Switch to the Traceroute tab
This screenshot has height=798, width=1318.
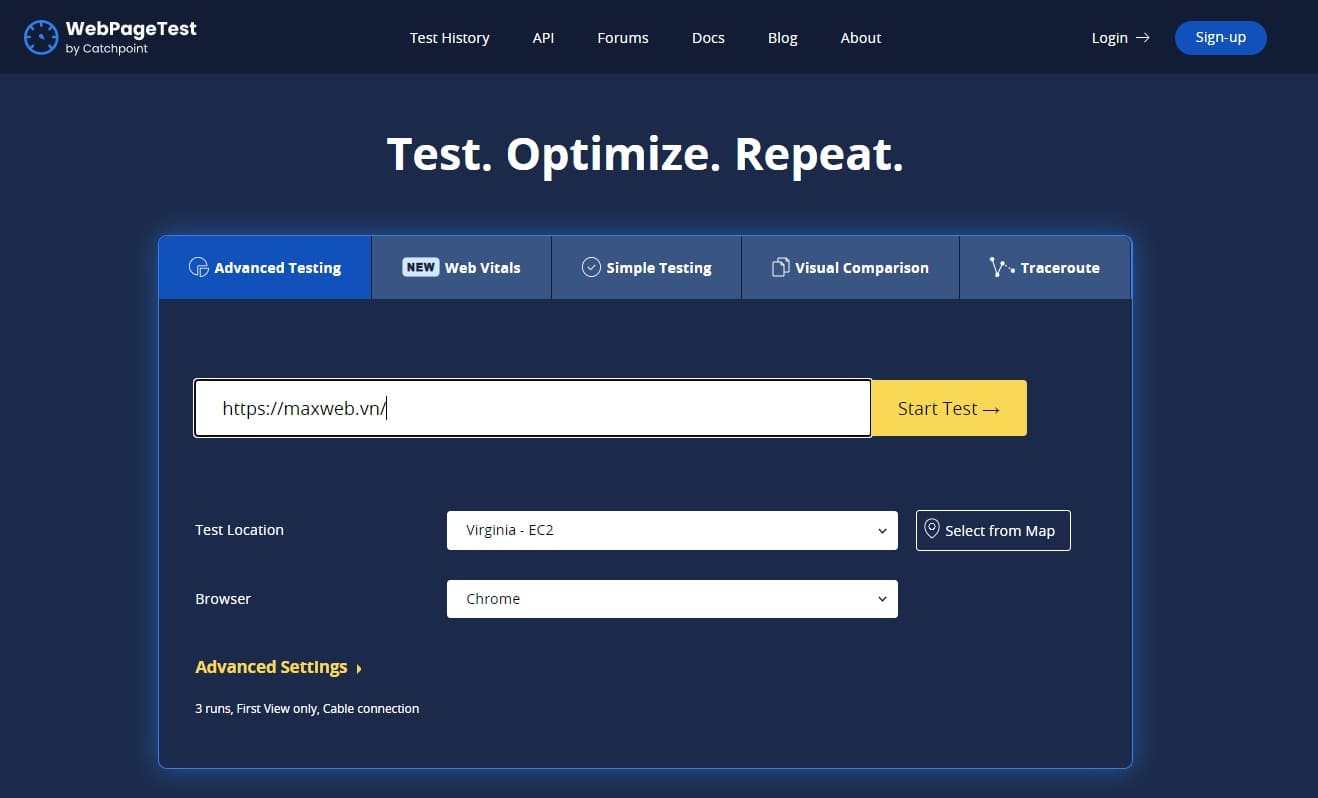[x=1045, y=267]
